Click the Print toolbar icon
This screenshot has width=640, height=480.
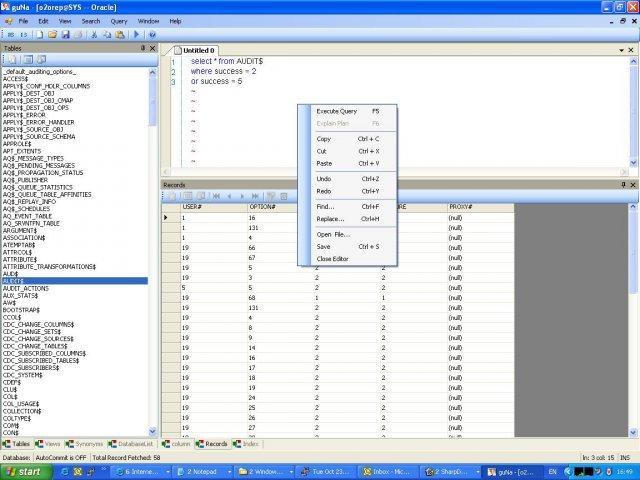point(78,35)
